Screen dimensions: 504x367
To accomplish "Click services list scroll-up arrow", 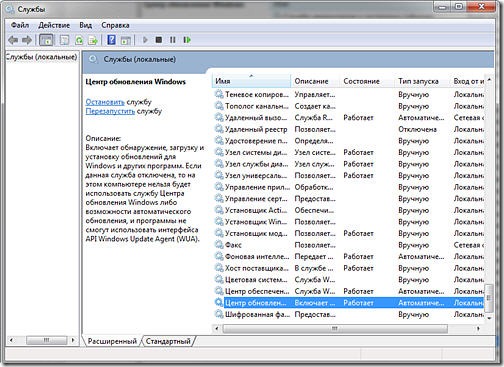I will click(x=489, y=80).
